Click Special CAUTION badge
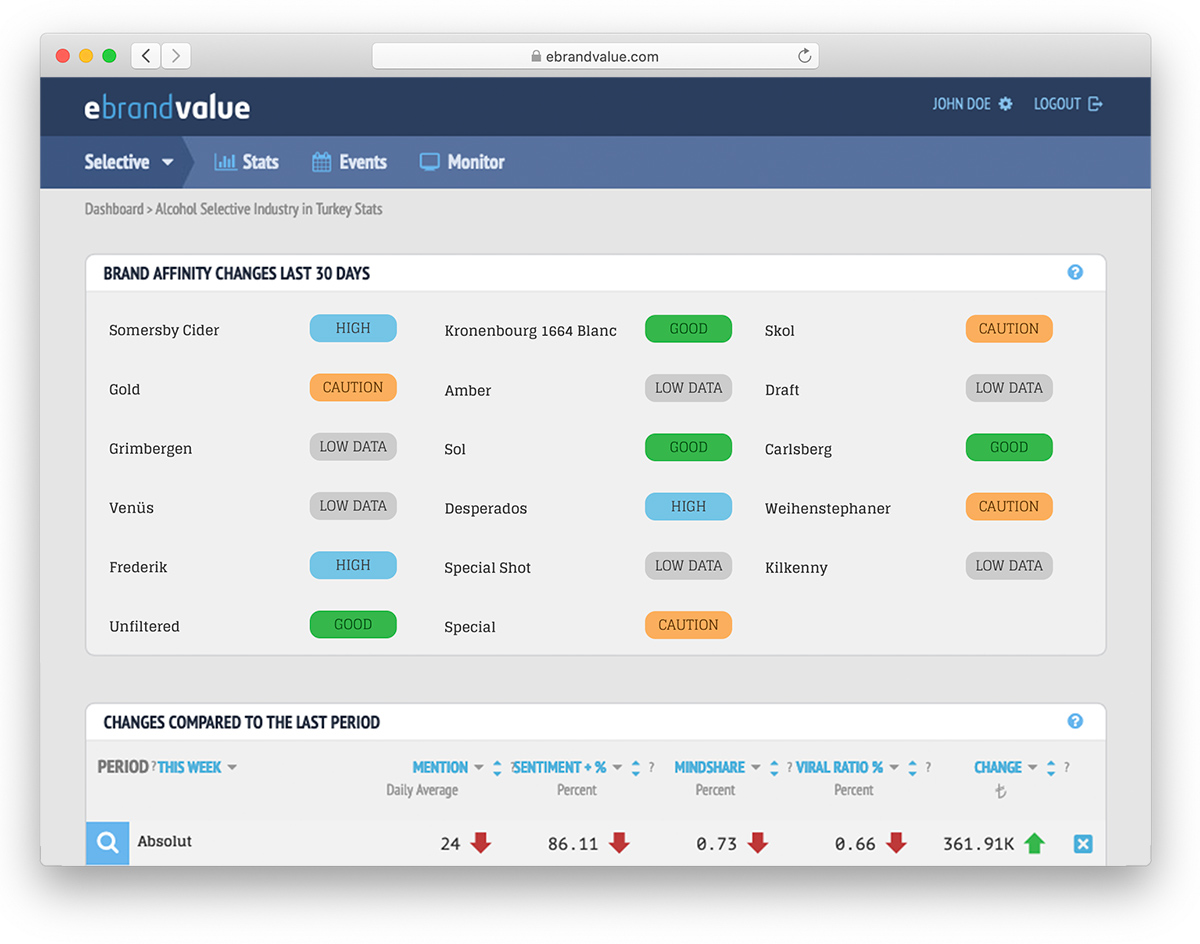The image size is (1200, 944). tap(688, 624)
